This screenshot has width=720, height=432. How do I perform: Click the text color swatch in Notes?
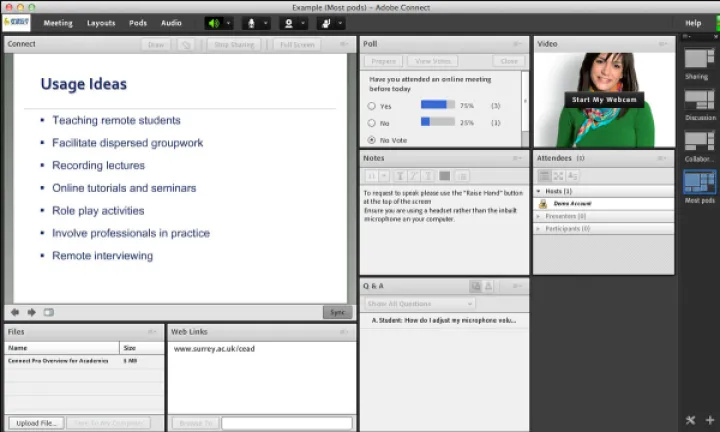445,176
